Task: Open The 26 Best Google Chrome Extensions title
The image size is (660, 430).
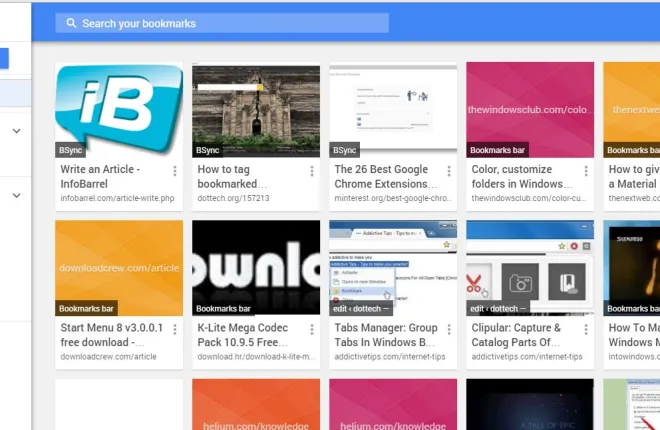Action: click(386, 176)
